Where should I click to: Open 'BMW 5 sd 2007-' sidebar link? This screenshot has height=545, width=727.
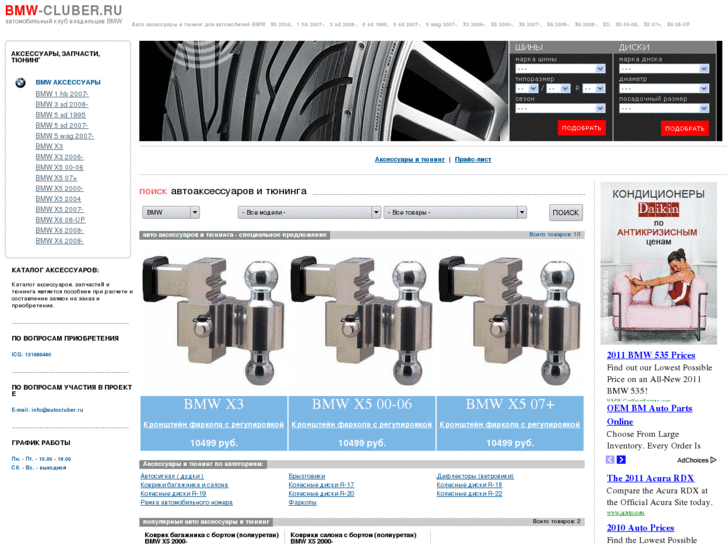tap(62, 125)
